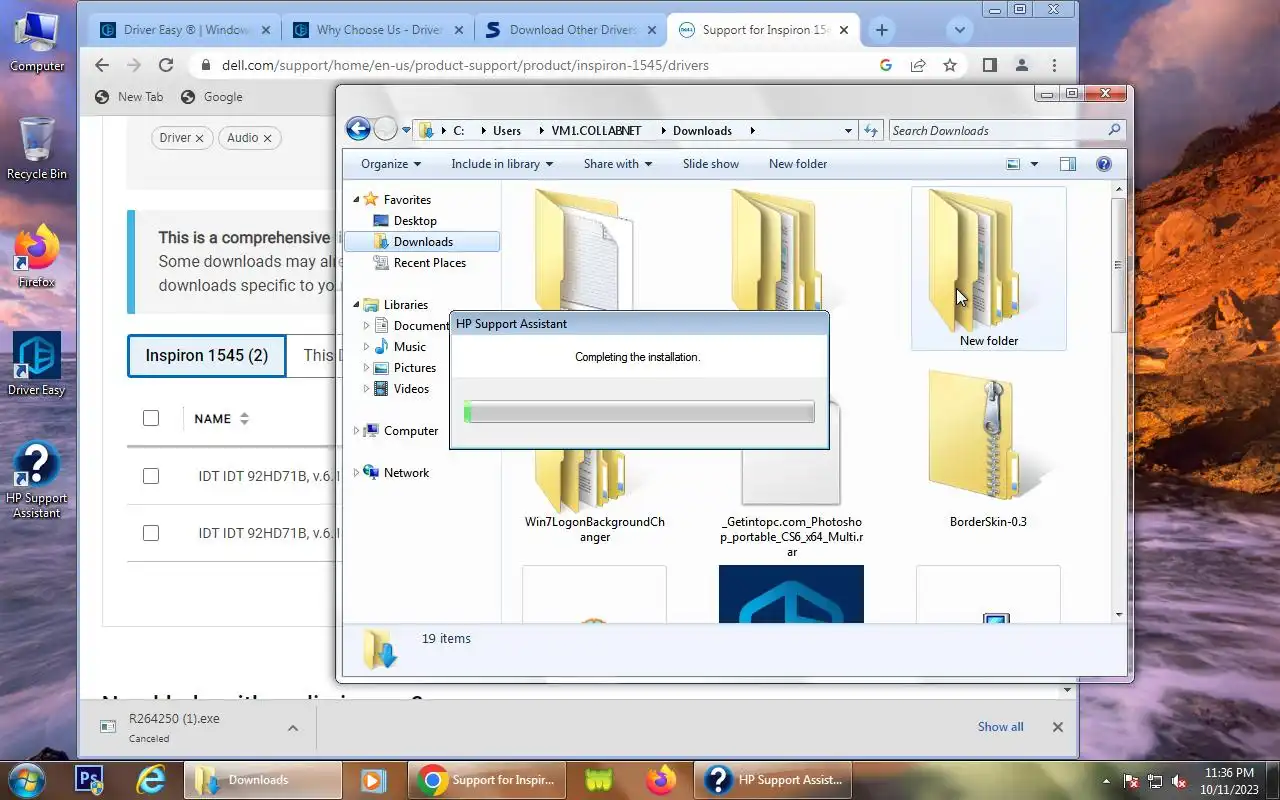Share this page icon in Chrome
The width and height of the screenshot is (1280, 800).
click(918, 65)
